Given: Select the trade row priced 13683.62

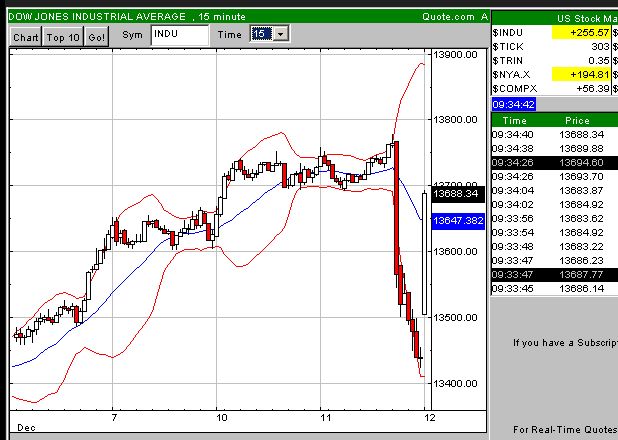Looking at the screenshot, I should click(x=555, y=218).
